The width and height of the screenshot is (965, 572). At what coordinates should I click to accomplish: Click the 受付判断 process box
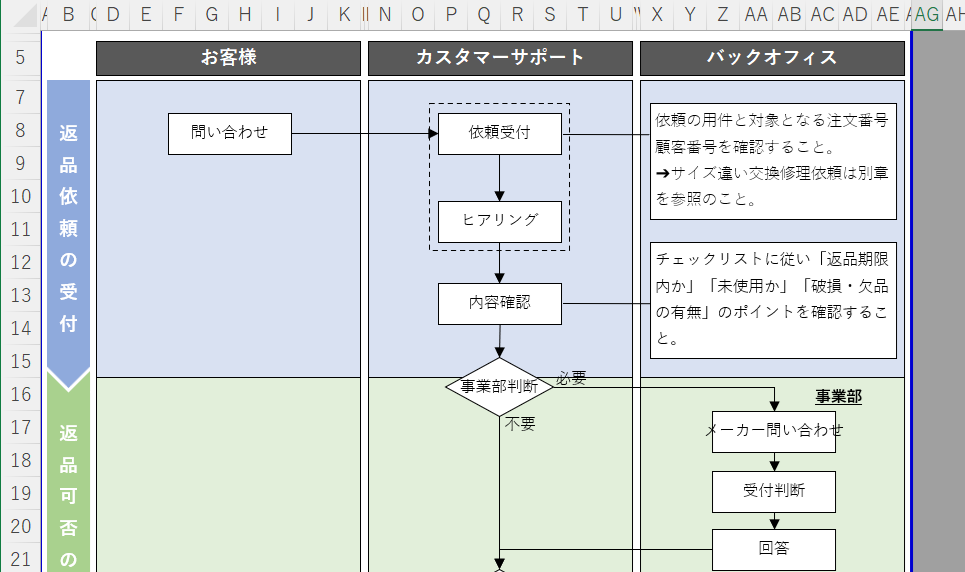[774, 491]
